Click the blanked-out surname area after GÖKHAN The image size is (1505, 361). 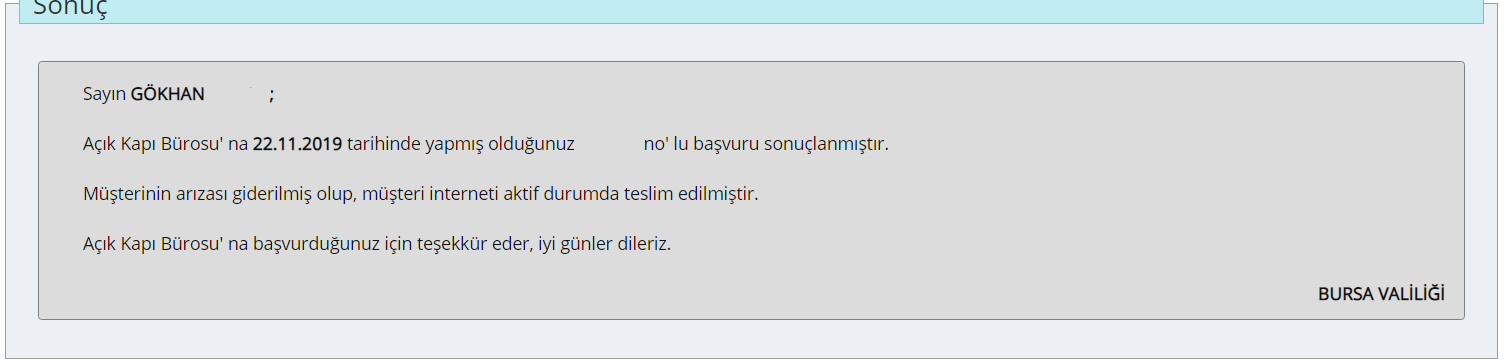237,94
